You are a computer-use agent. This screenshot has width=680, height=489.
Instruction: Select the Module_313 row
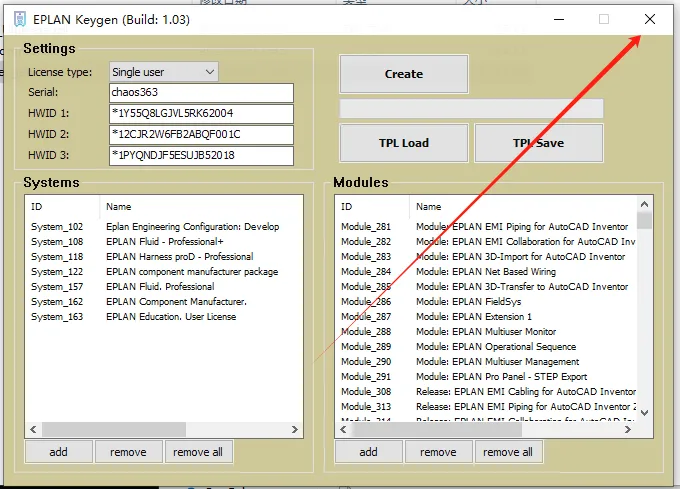click(x=488, y=407)
